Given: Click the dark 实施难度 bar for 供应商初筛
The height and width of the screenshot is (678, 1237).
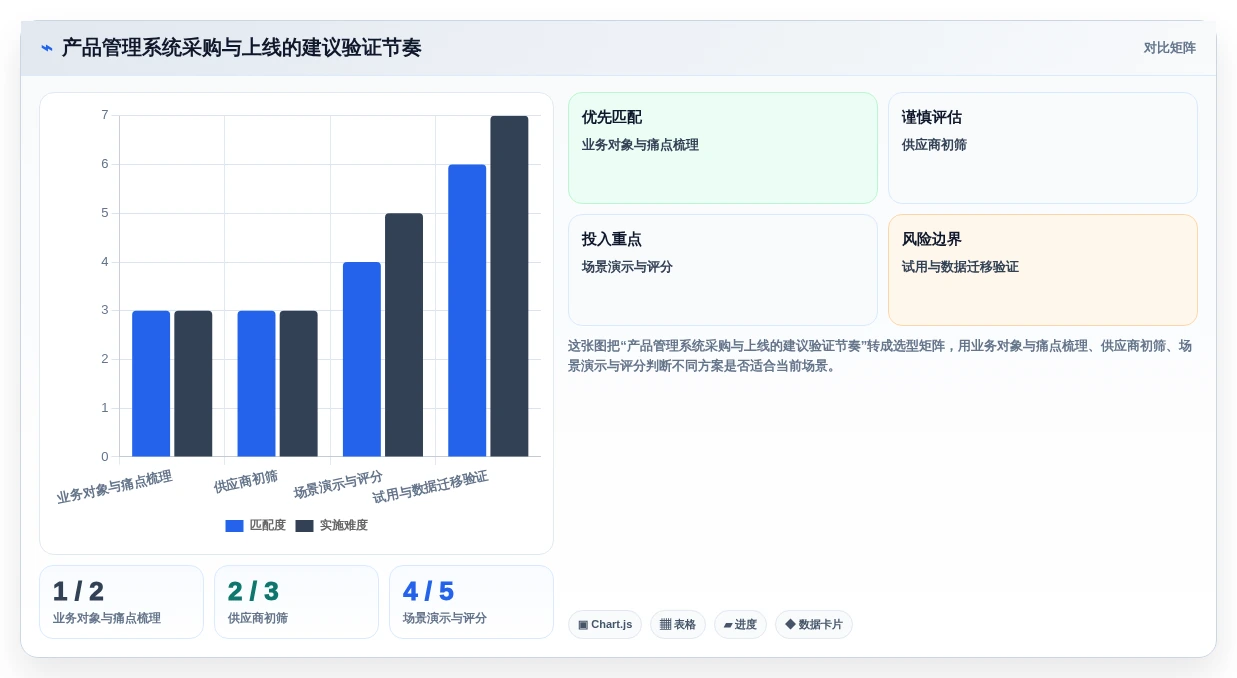Looking at the screenshot, I should point(298,384).
